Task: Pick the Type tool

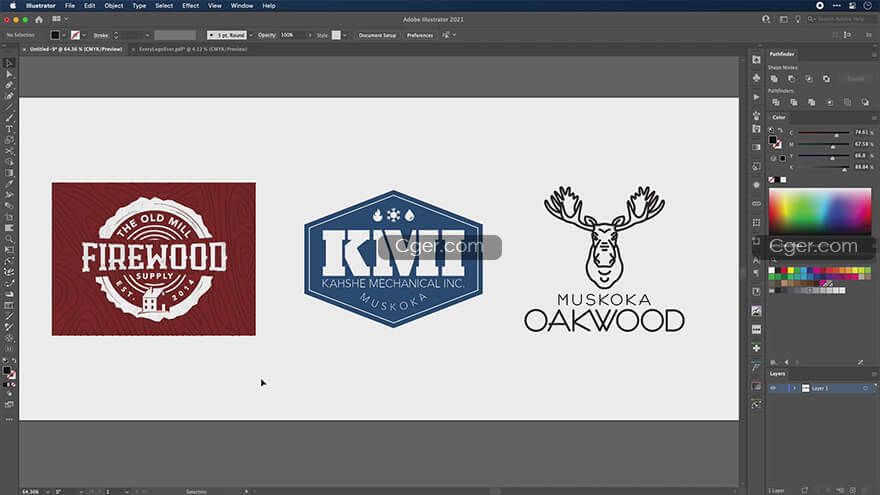Action: [9, 129]
